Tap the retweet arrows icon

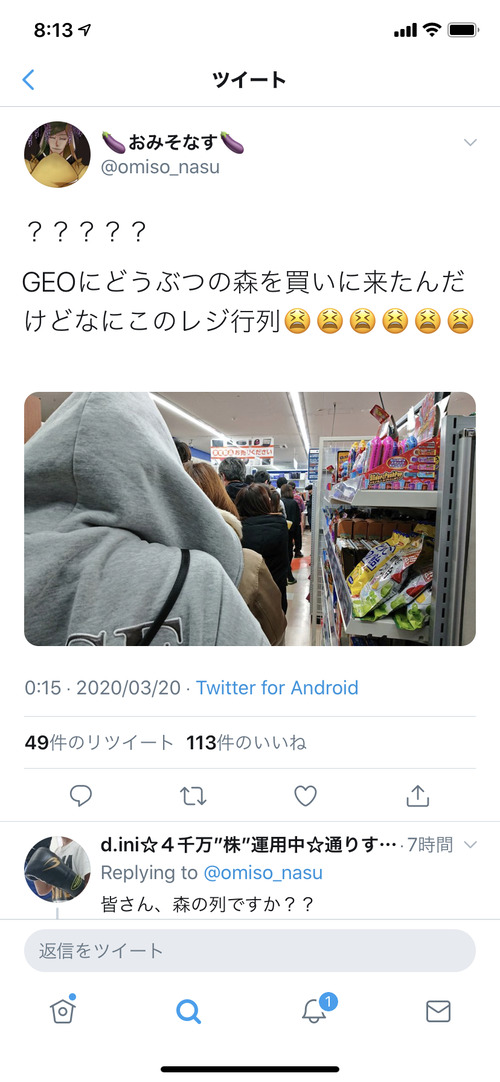[193, 796]
